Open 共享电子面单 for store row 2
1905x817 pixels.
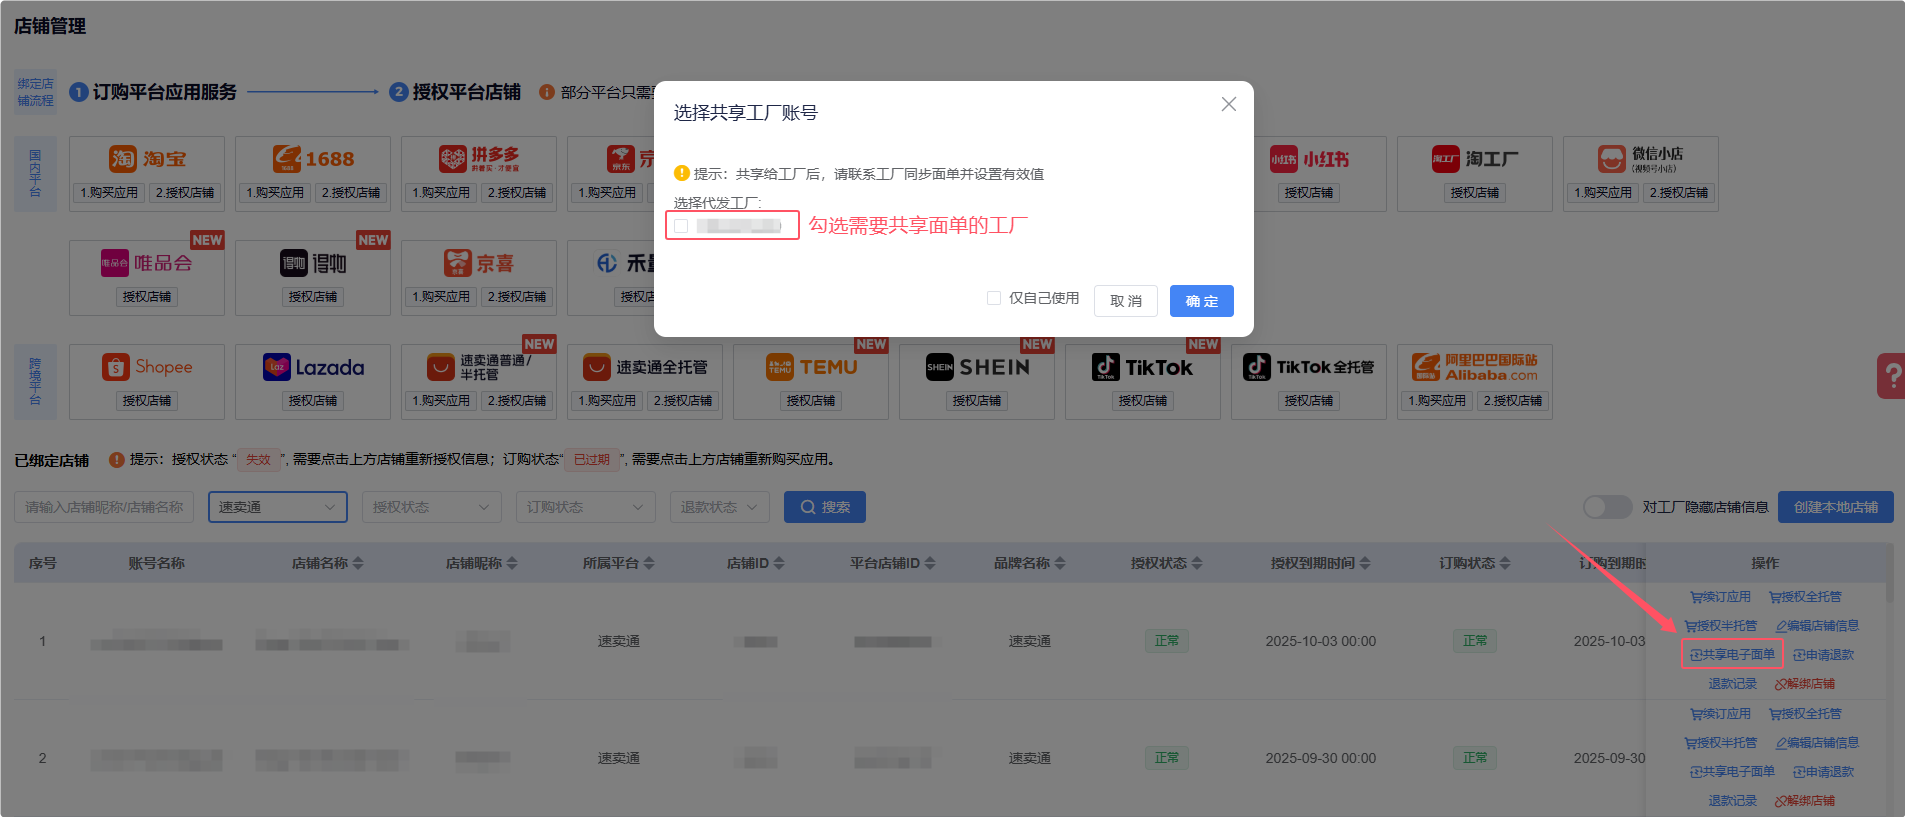click(1732, 772)
